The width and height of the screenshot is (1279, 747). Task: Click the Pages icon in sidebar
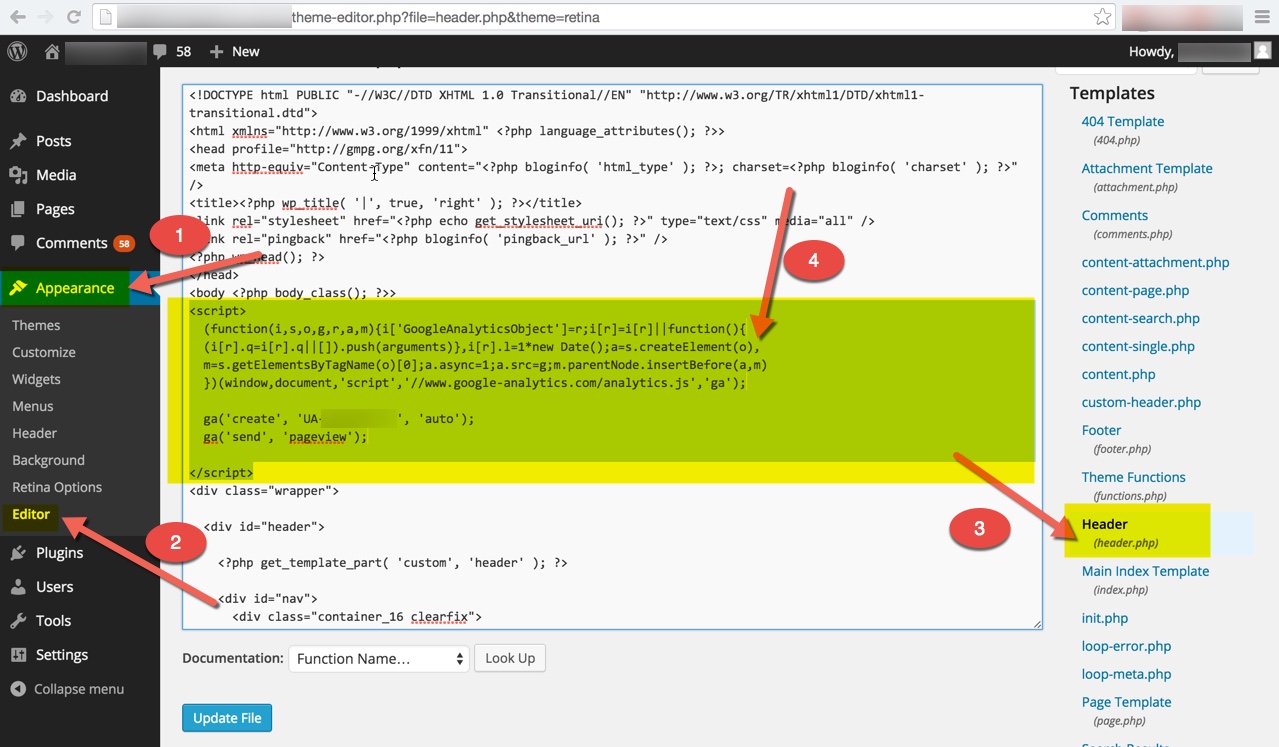click(18, 209)
